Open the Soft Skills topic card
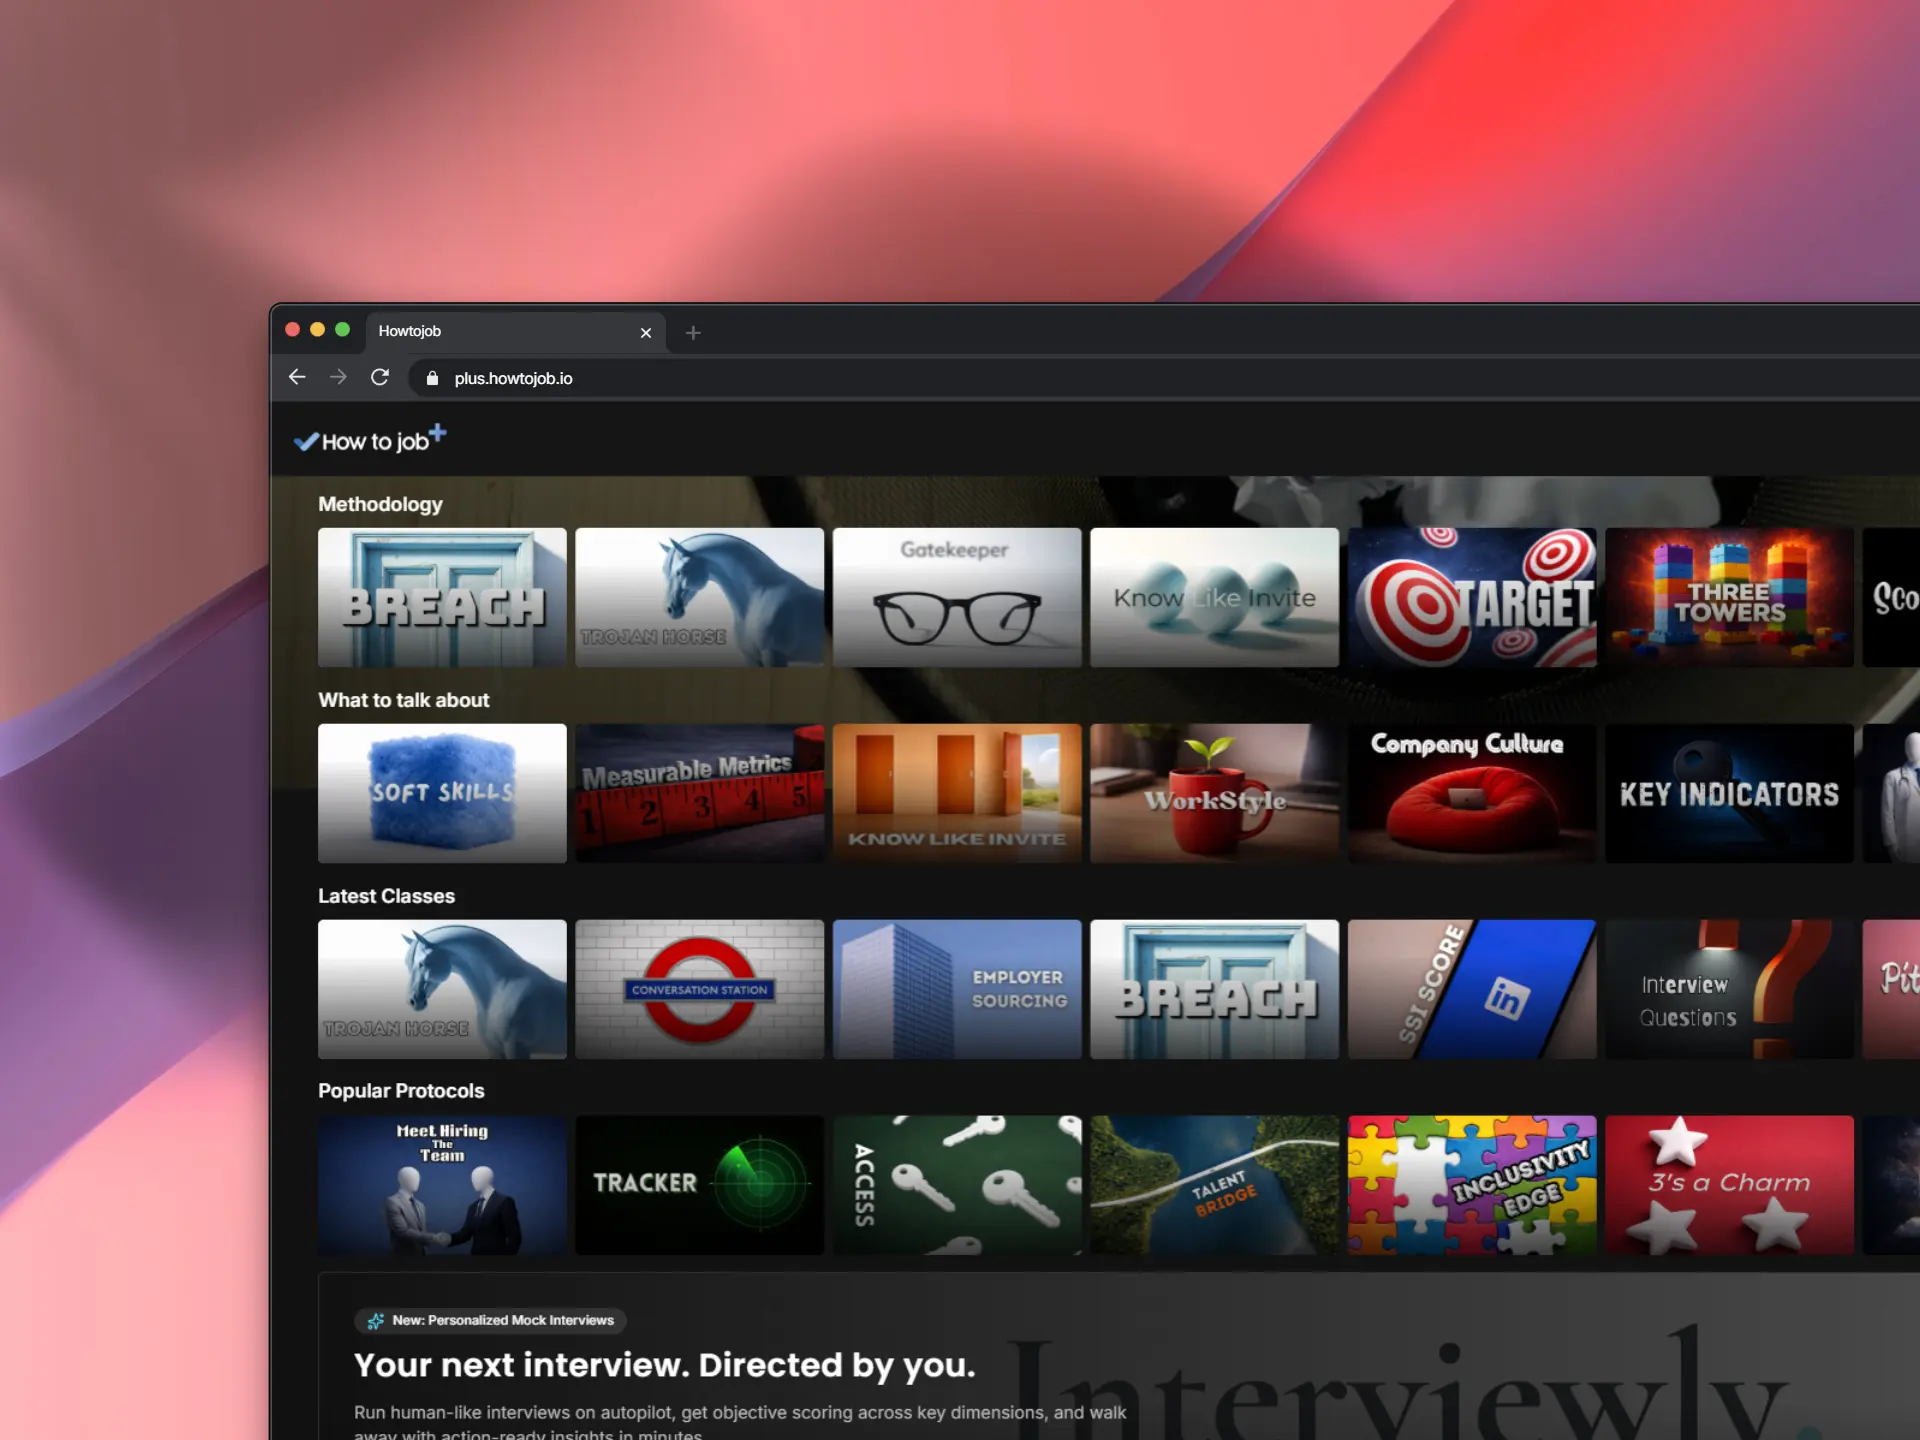 (442, 793)
